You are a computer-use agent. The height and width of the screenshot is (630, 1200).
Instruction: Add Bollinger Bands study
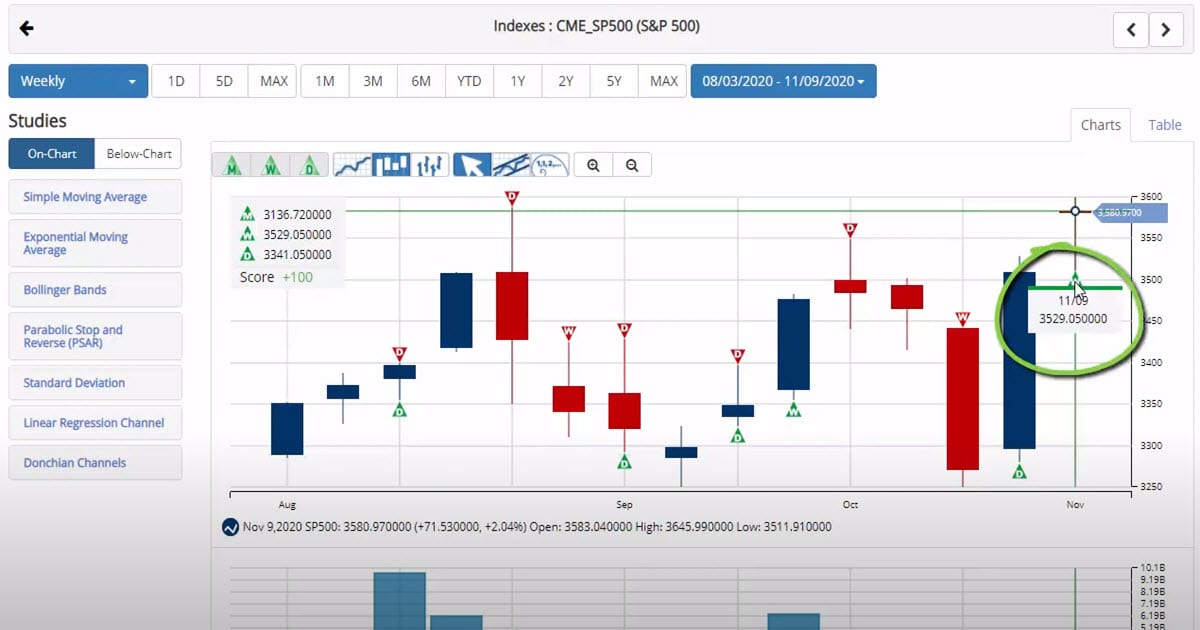tap(95, 290)
